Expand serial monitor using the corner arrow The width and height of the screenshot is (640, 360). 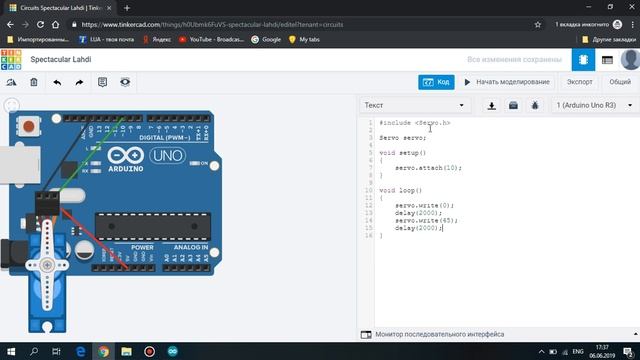pyautogui.click(x=635, y=334)
